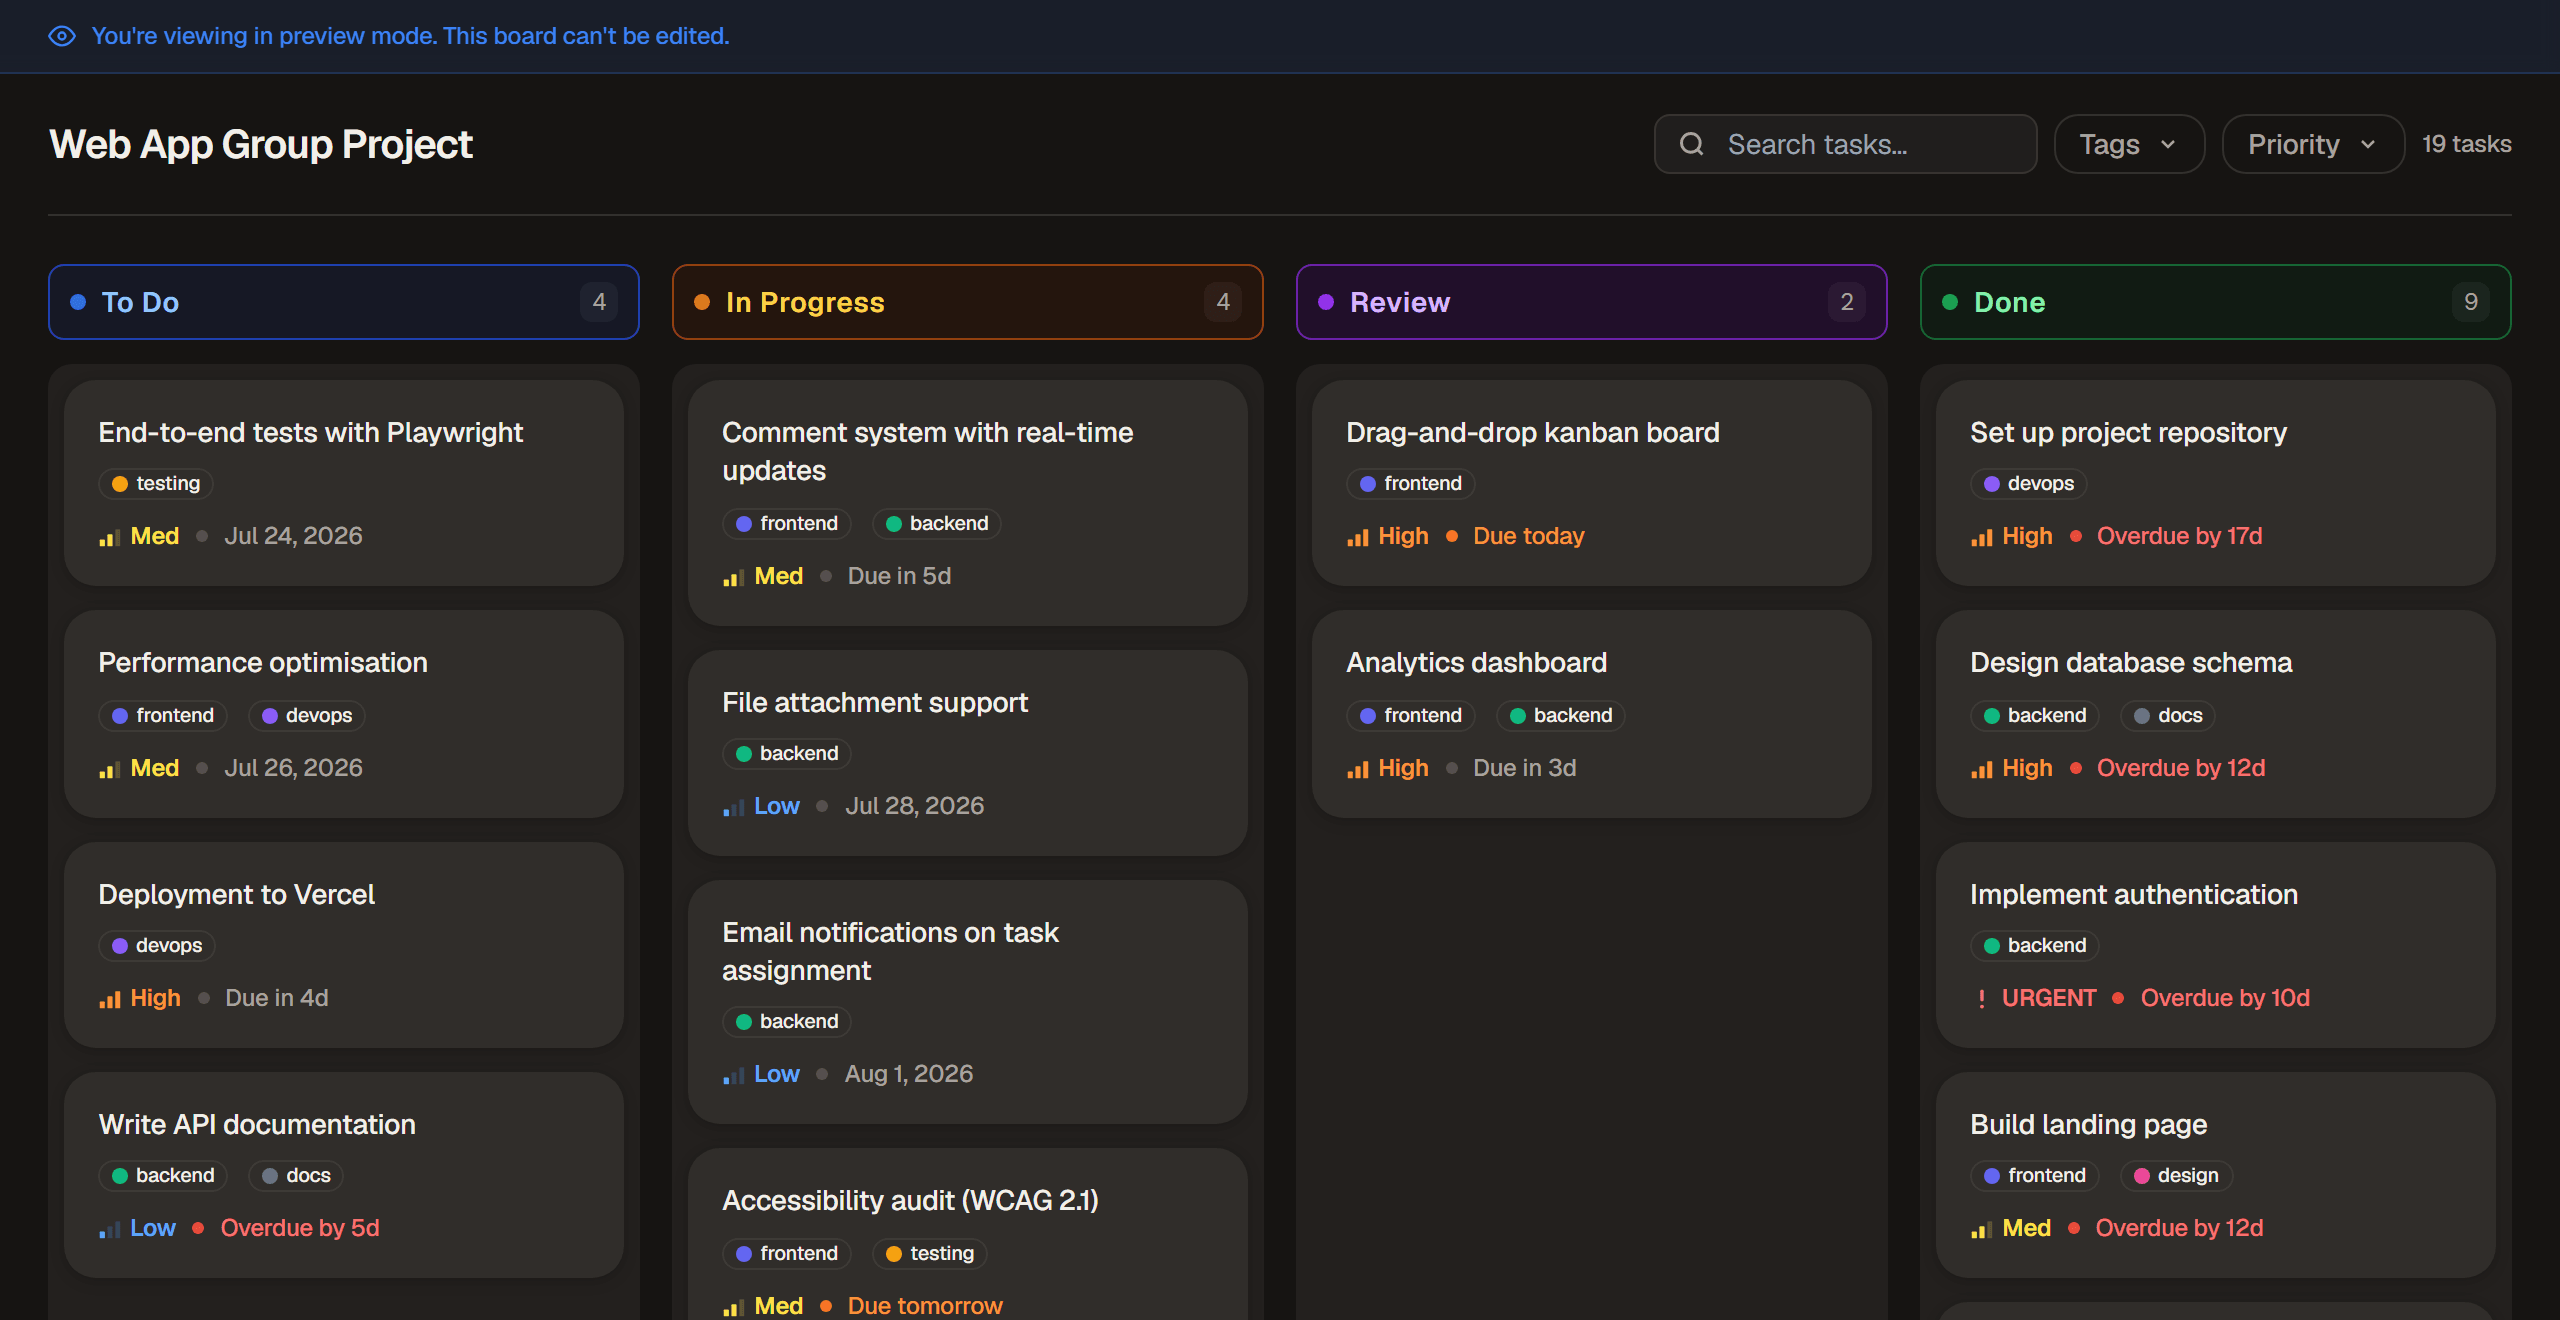Click the 'Aug 1, 2026' due date
2560x1320 pixels.
tap(908, 1074)
